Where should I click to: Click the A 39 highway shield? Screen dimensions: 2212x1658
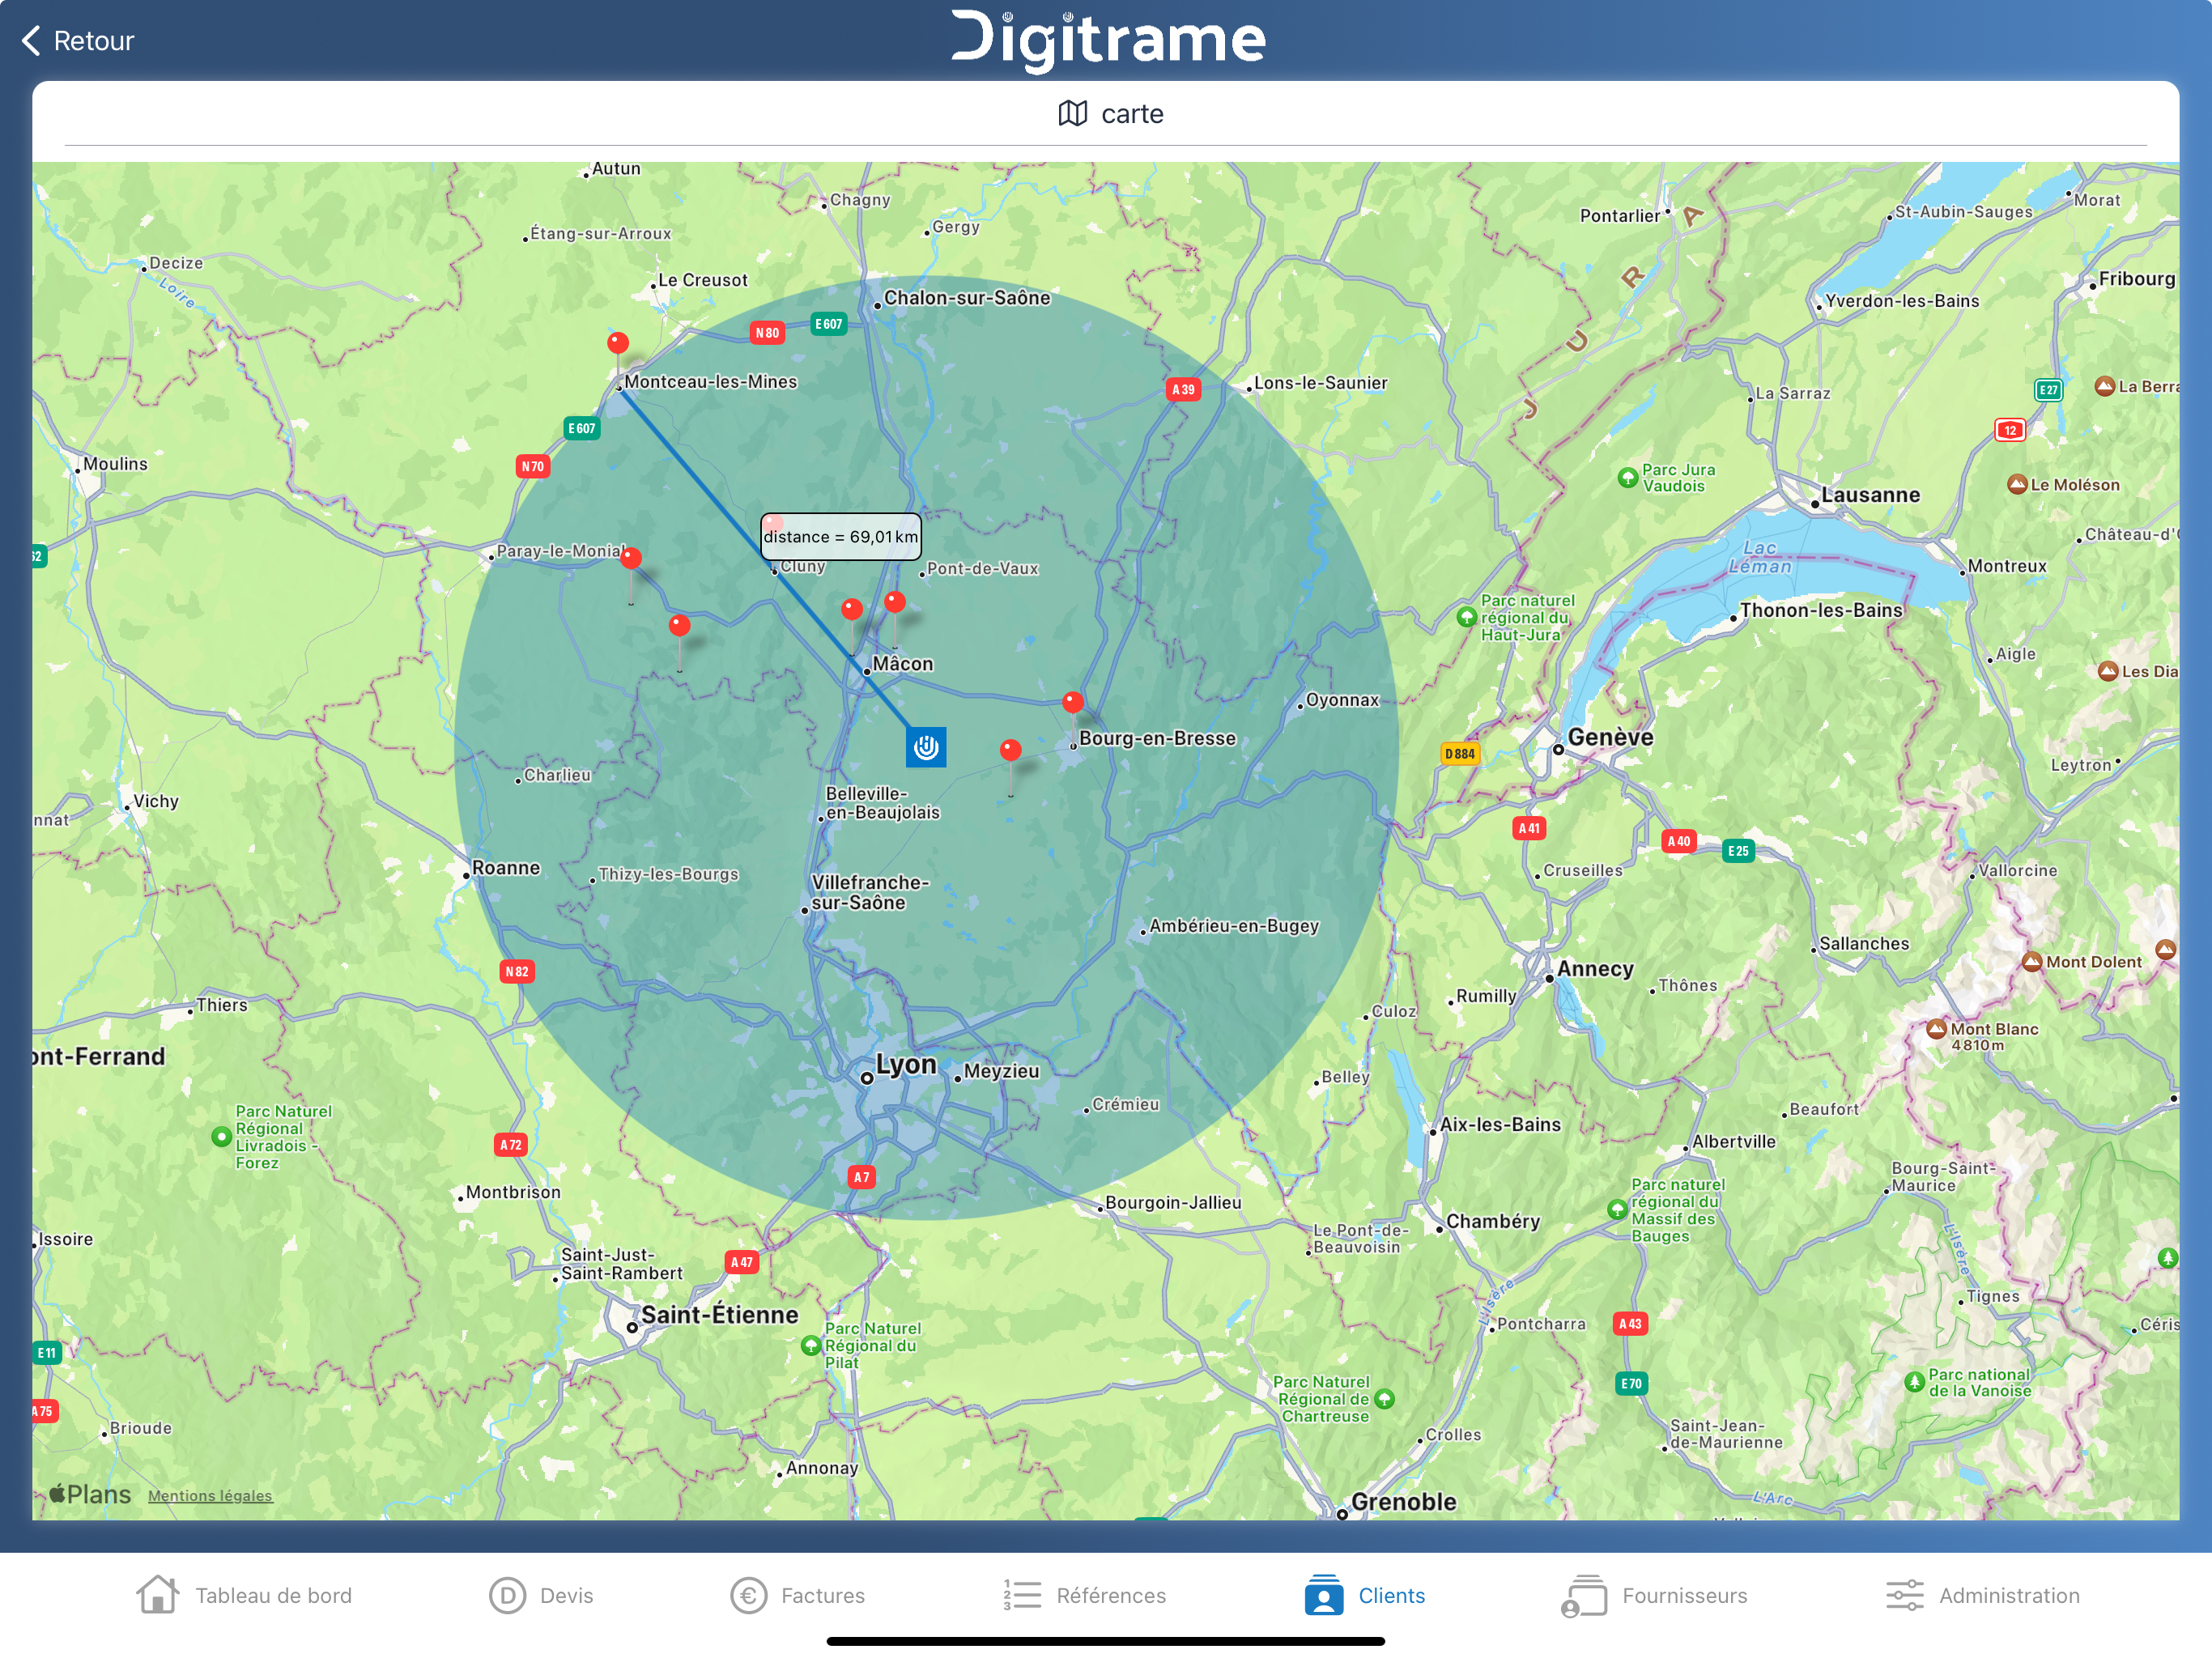1184,390
